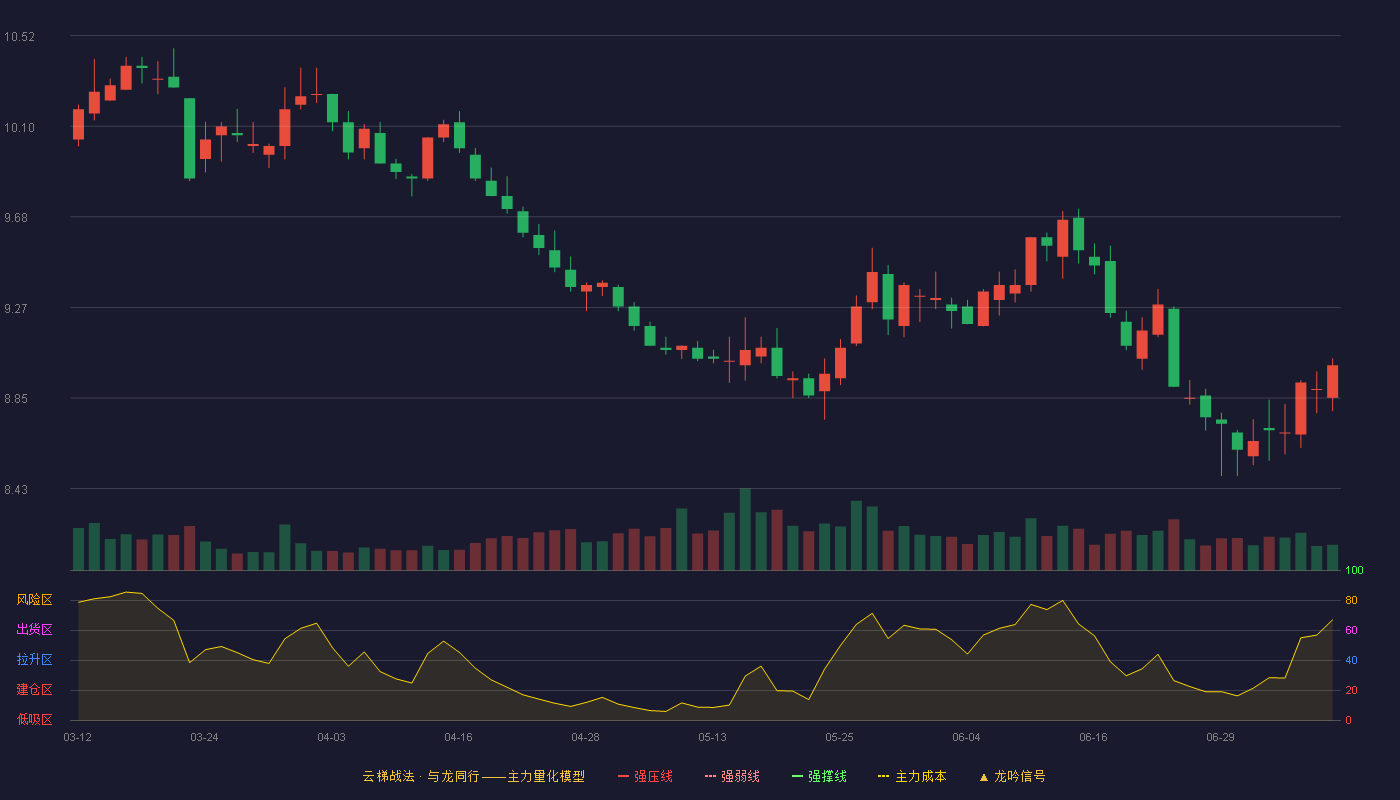
Task: Click the 10.10 price axis label
Action: 19,128
